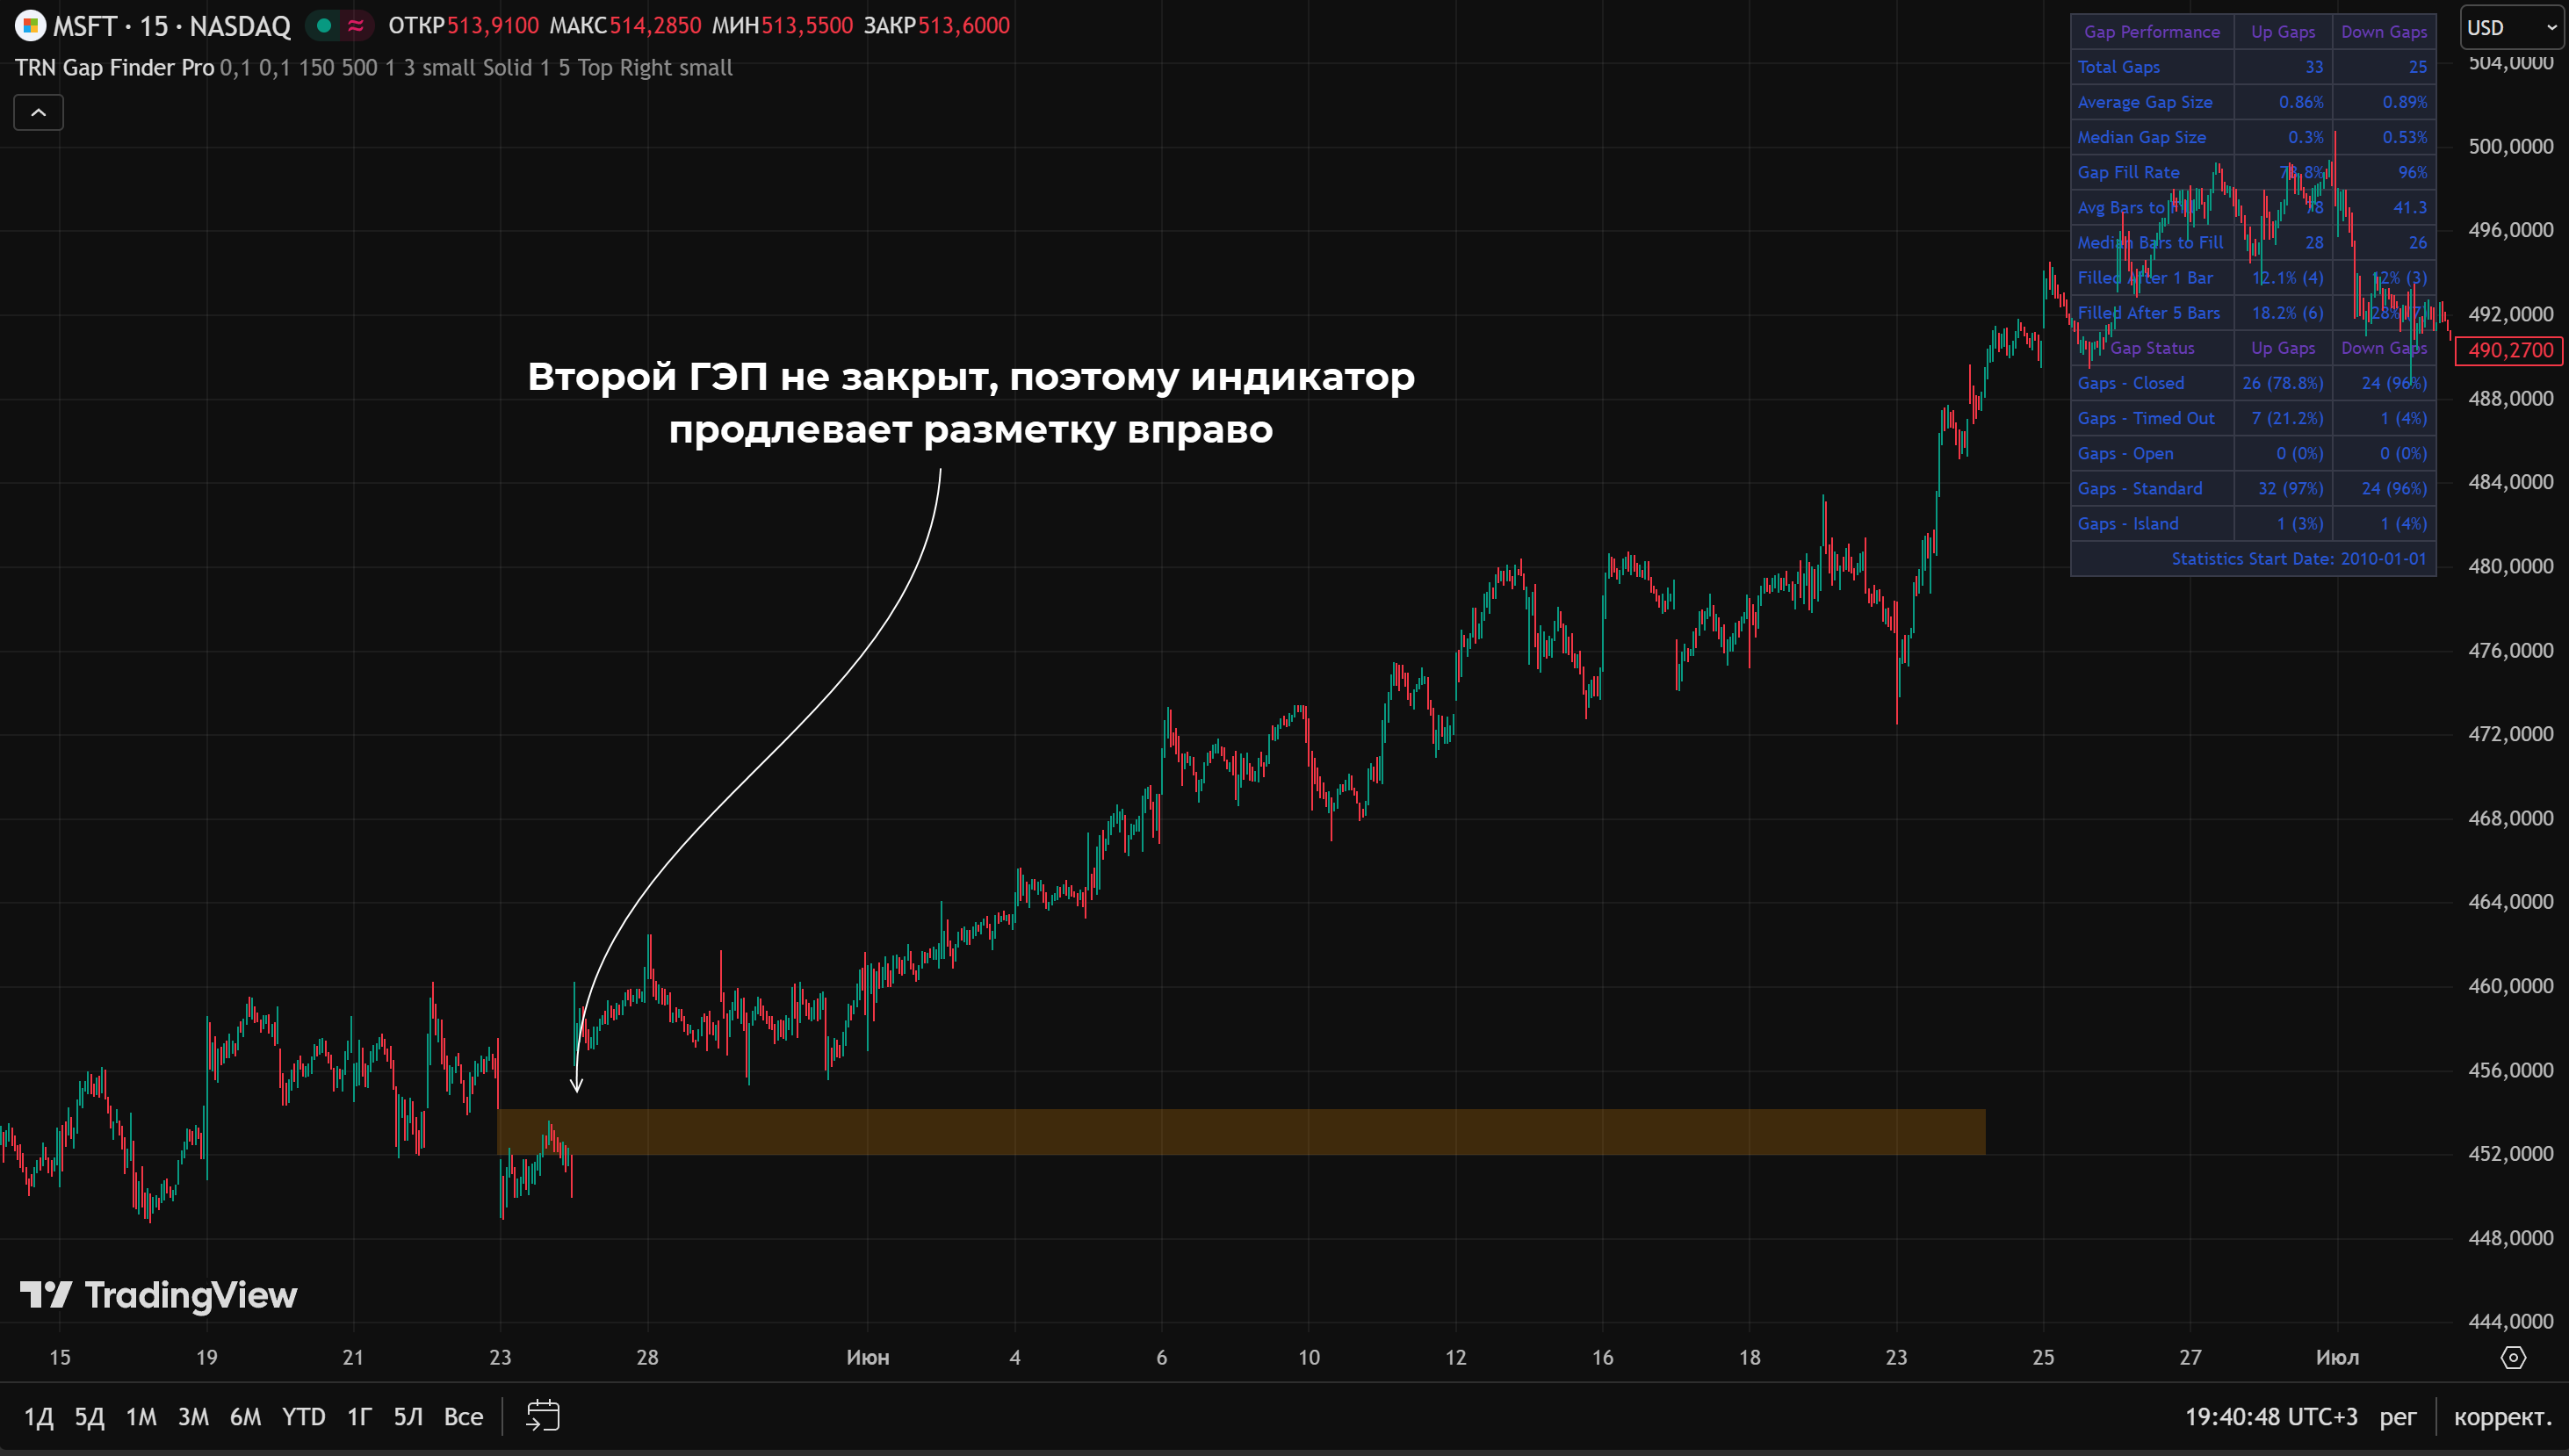Open the USD currency dropdown
Image resolution: width=2569 pixels, height=1456 pixels.
tap(2510, 27)
